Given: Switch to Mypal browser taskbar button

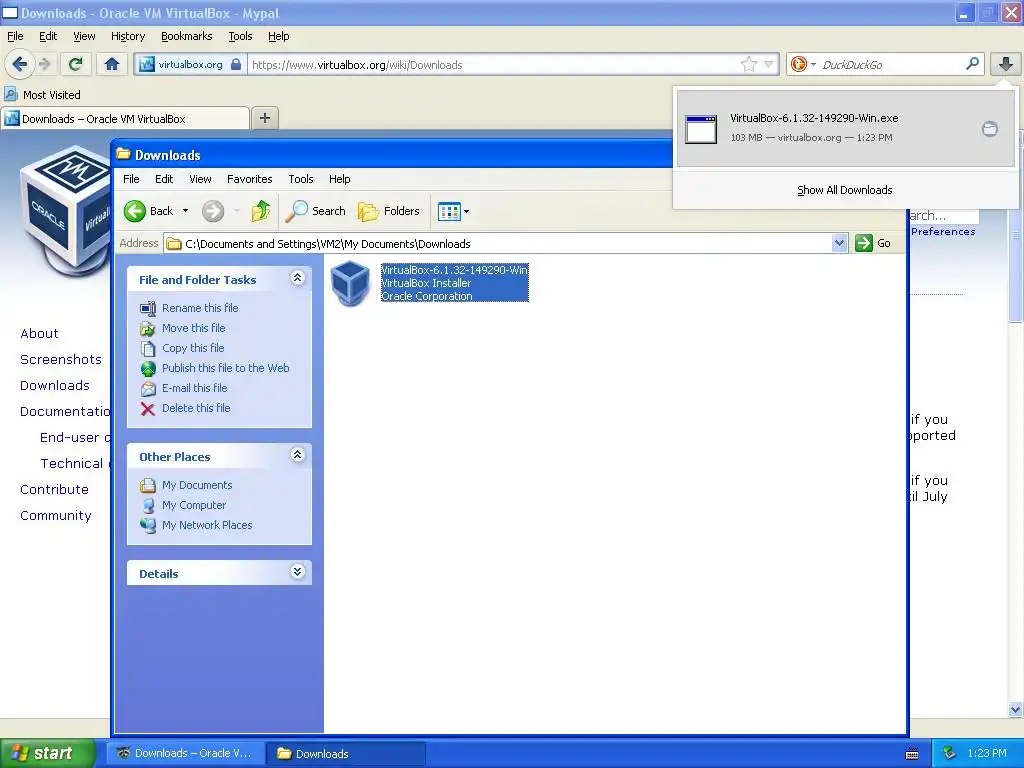Looking at the screenshot, I should [185, 754].
